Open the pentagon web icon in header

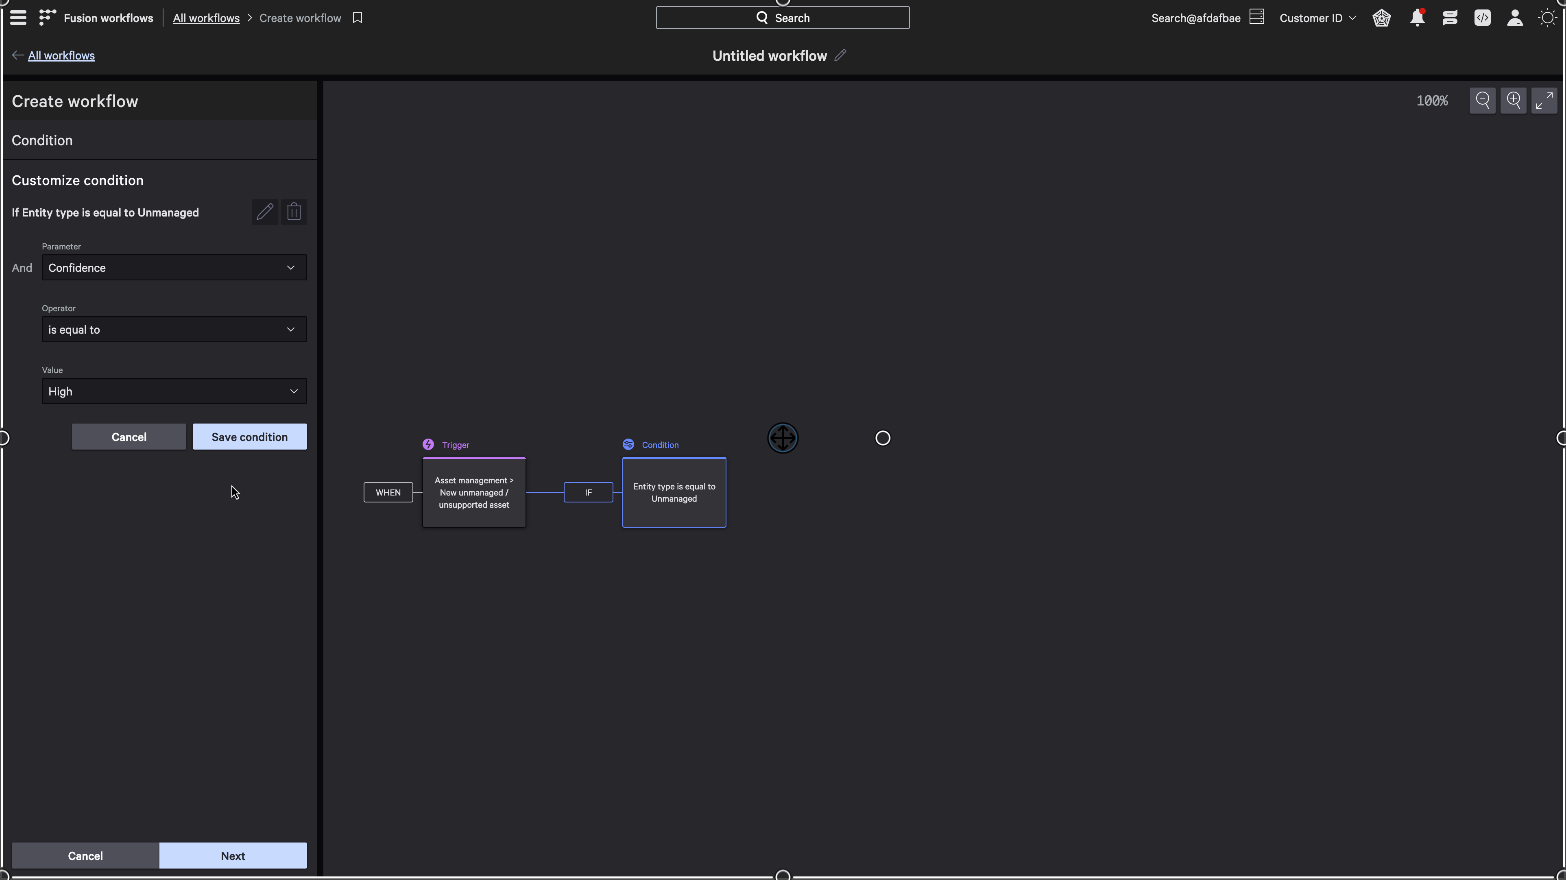[1382, 18]
